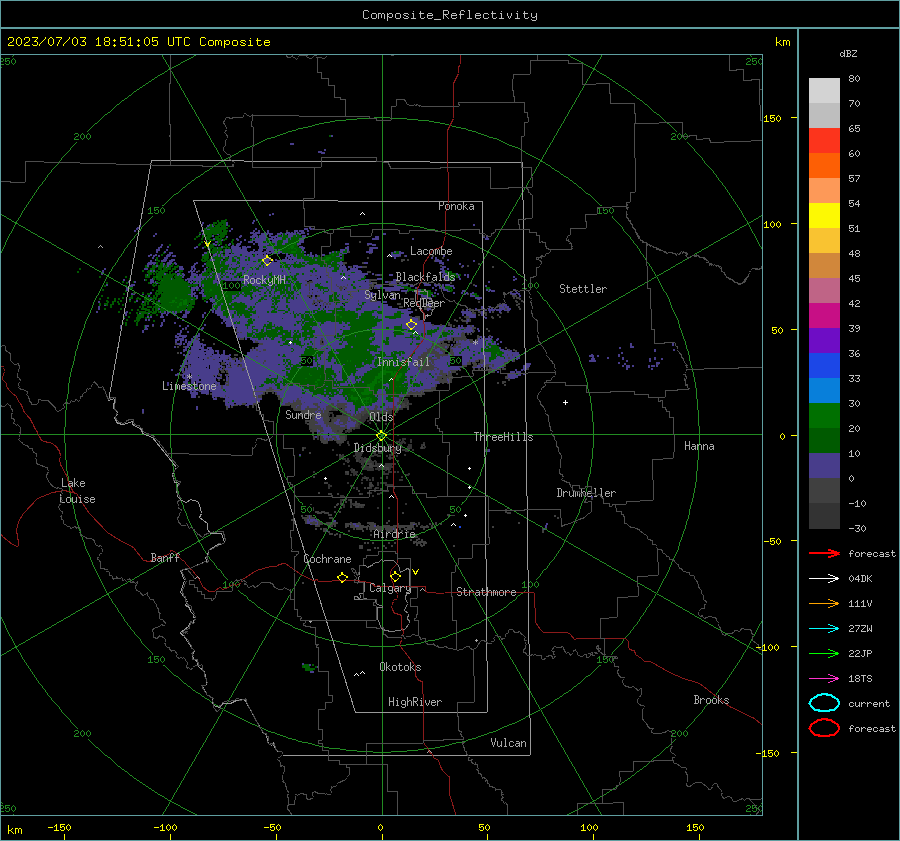Click the Sundre city label

coord(303,414)
